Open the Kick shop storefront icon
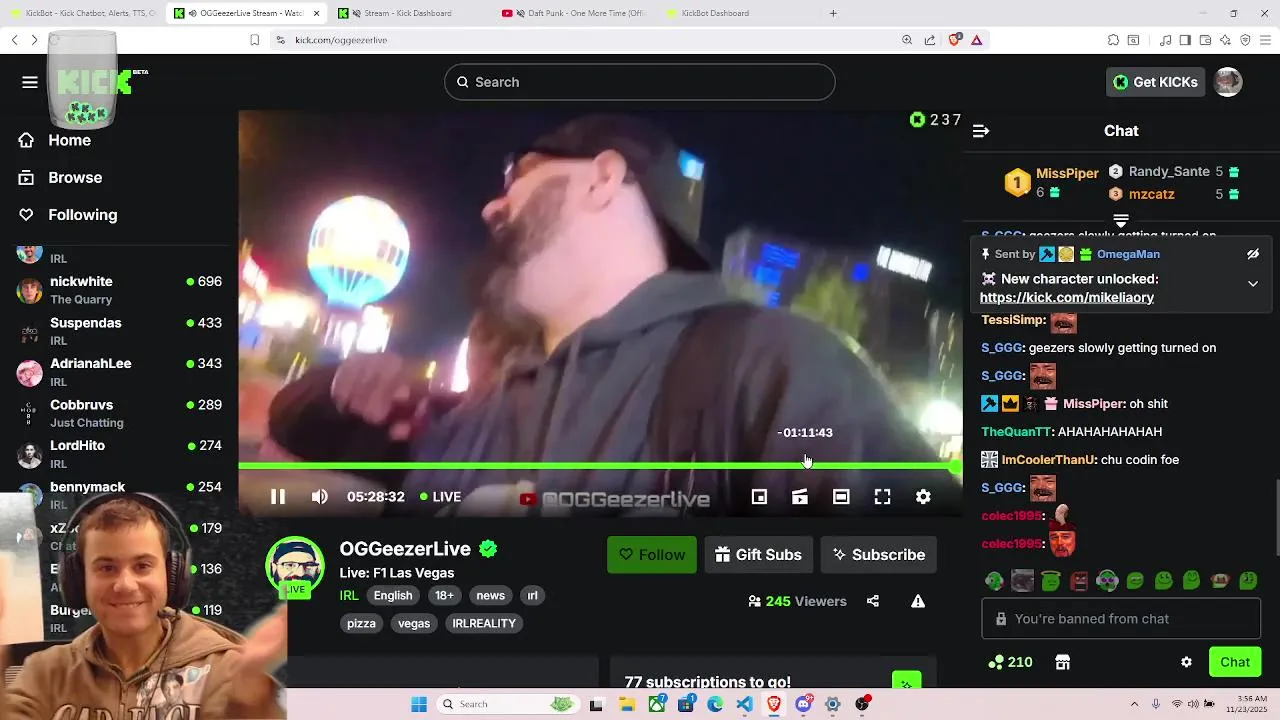Viewport: 1280px width, 720px height. tap(1063, 662)
